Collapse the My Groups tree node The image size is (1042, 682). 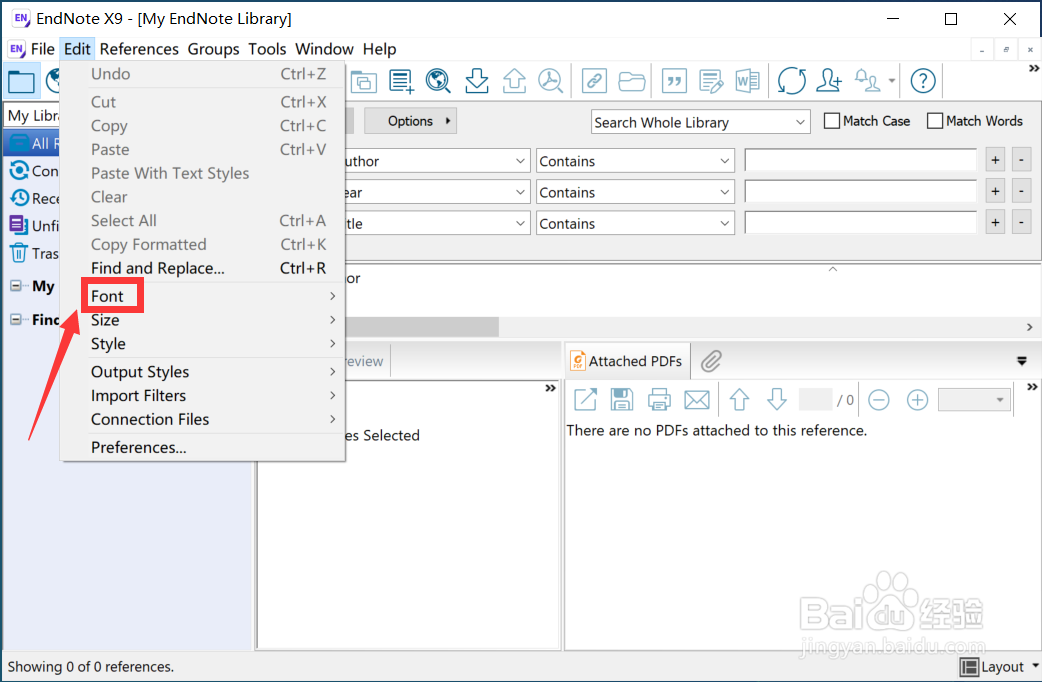click(16, 286)
